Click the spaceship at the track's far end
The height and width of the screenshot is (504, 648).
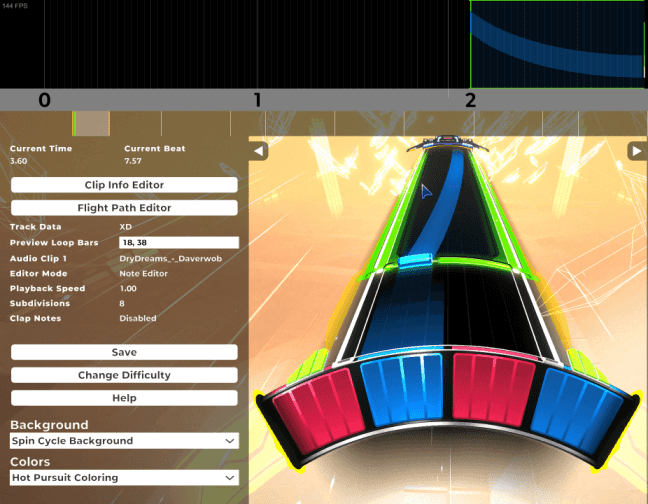[x=448, y=143]
